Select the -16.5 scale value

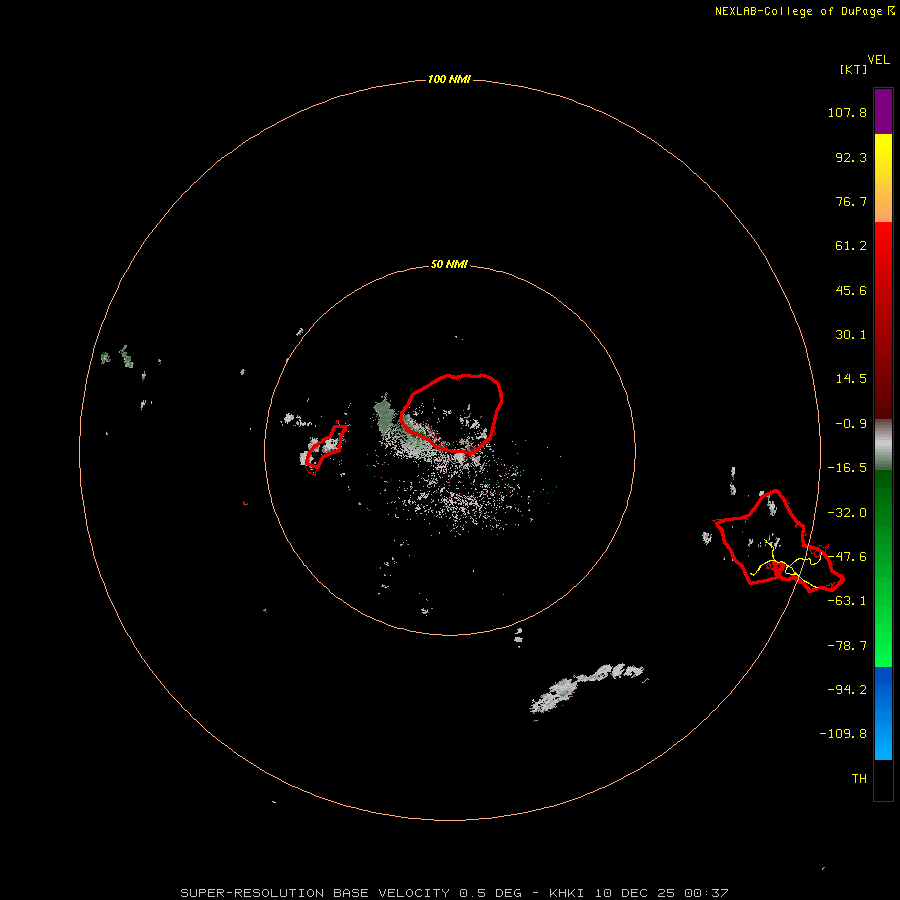[x=847, y=468]
